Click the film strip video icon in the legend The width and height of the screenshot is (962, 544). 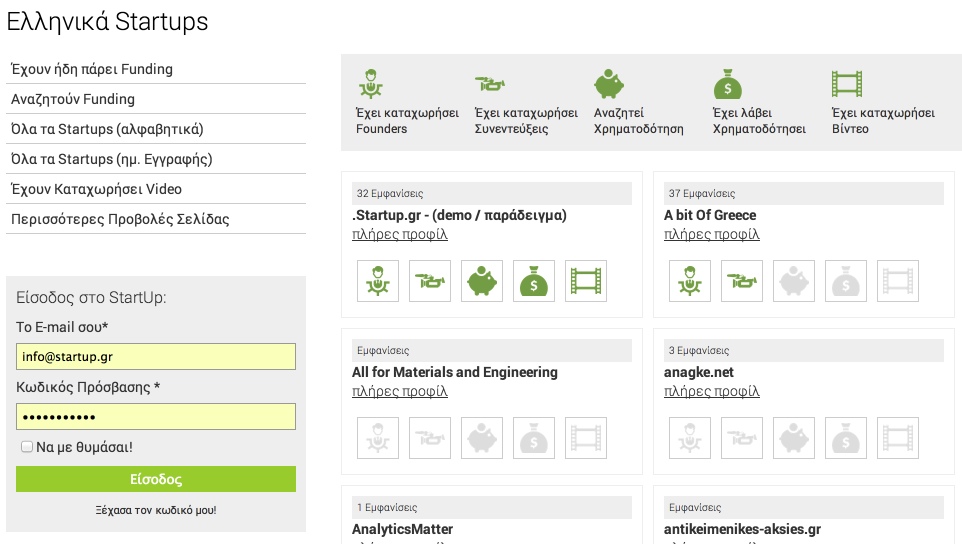click(x=847, y=84)
